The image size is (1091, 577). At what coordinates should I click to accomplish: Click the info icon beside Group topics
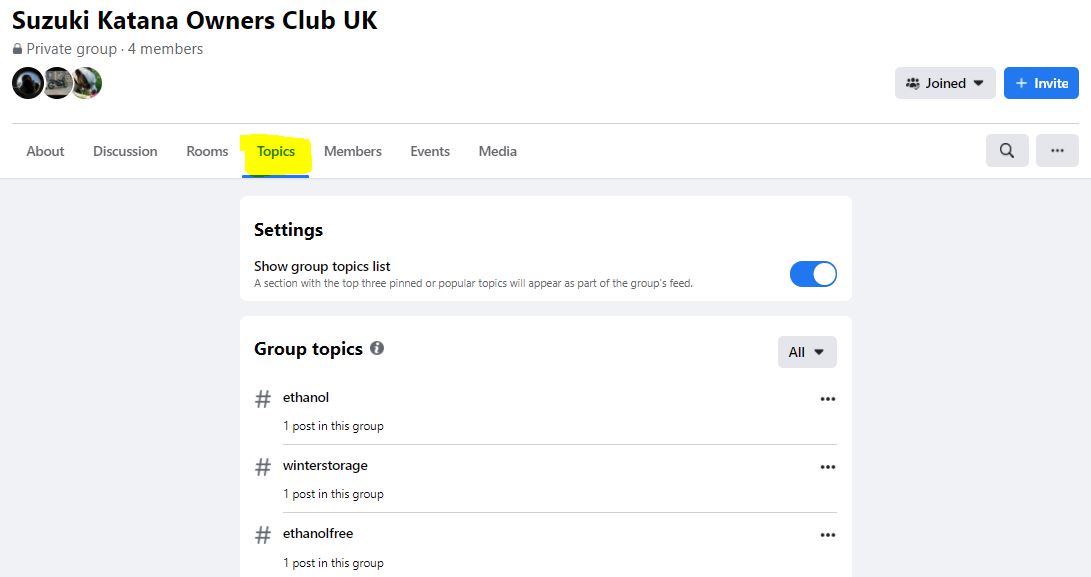tap(377, 348)
